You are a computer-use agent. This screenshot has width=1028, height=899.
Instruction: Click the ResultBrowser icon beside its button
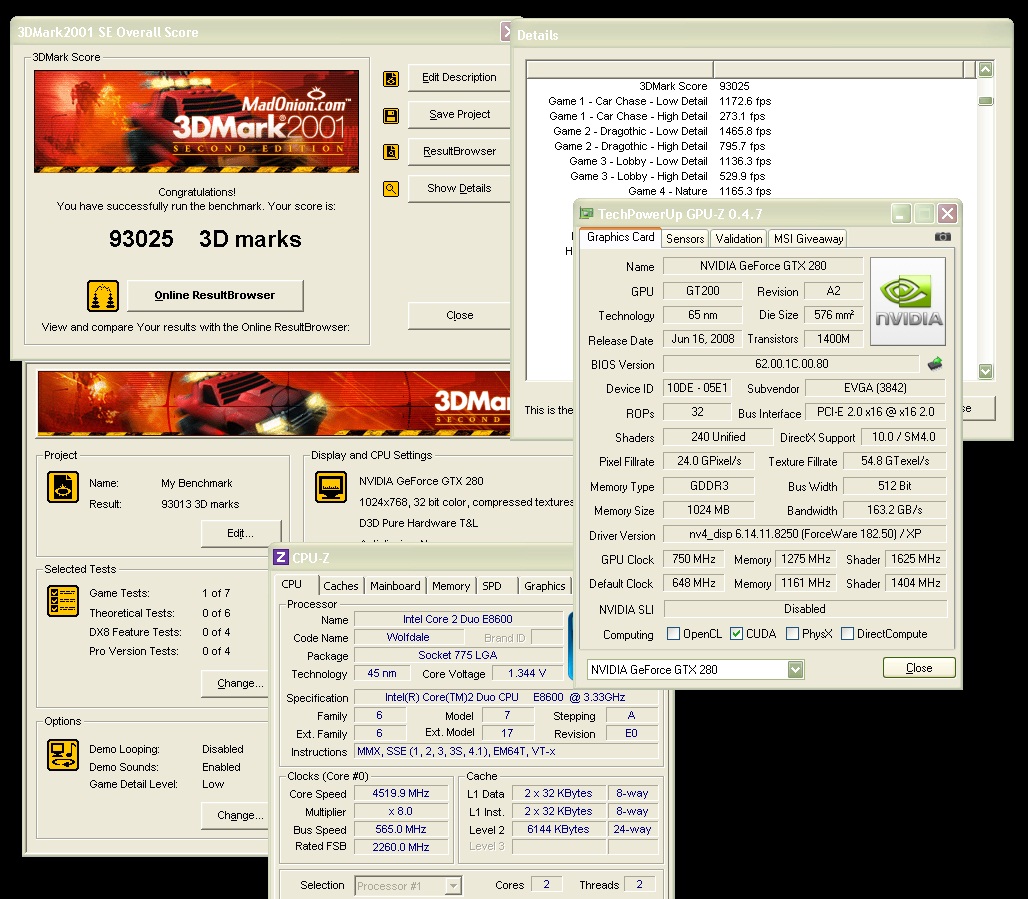[391, 152]
